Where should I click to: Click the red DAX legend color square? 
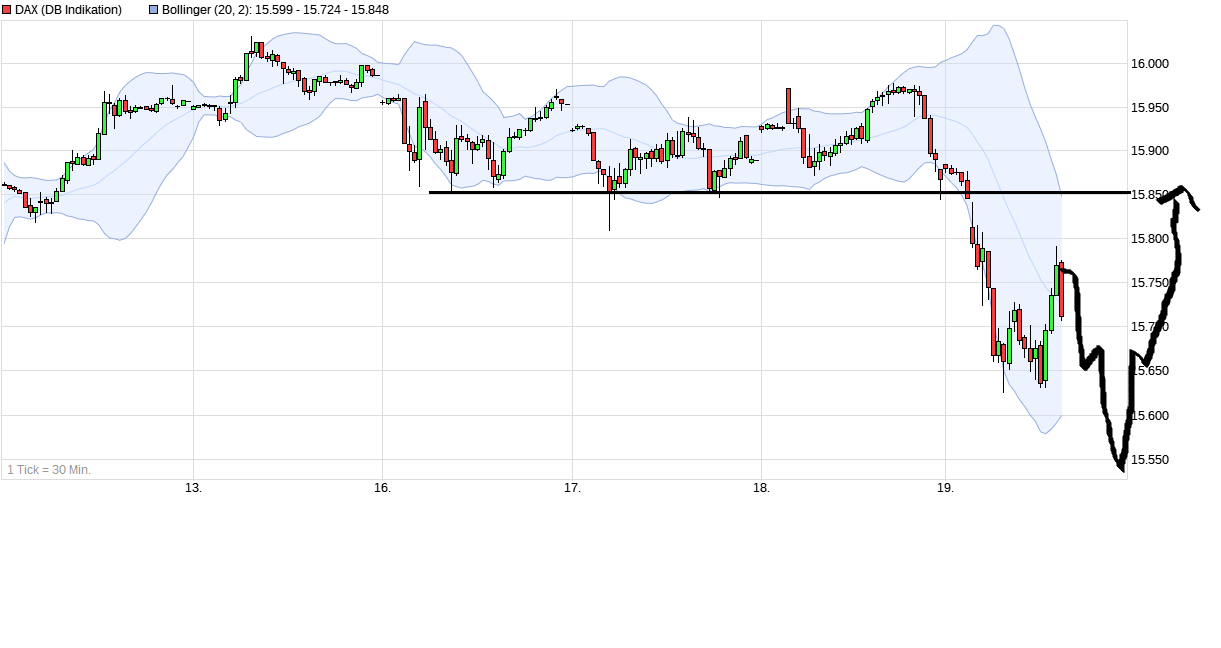(x=6, y=10)
